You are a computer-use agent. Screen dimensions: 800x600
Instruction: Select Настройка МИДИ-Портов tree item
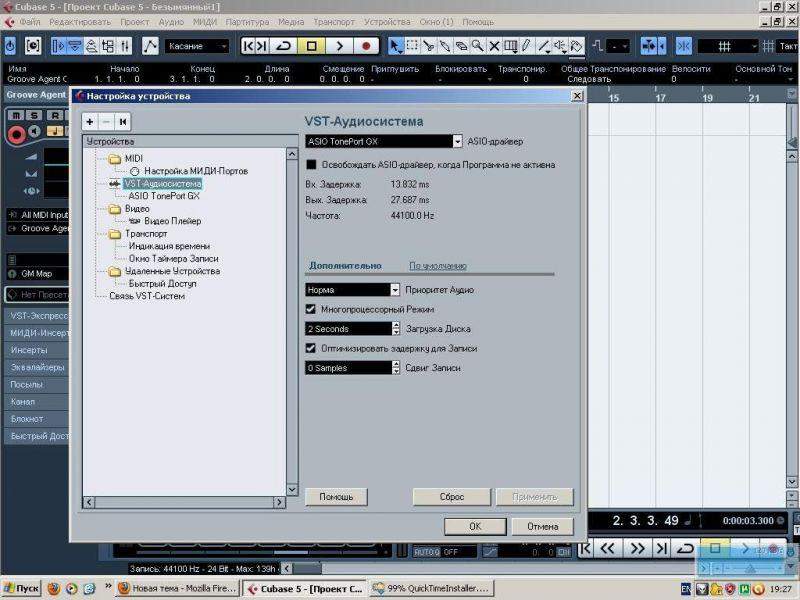[x=196, y=171]
